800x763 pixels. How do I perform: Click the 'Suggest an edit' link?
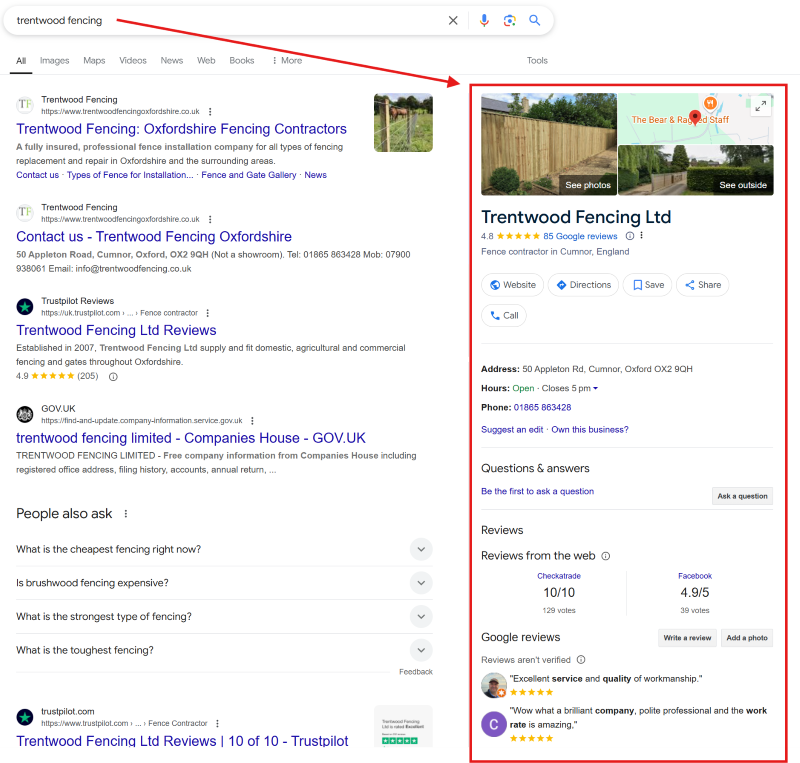click(512, 430)
